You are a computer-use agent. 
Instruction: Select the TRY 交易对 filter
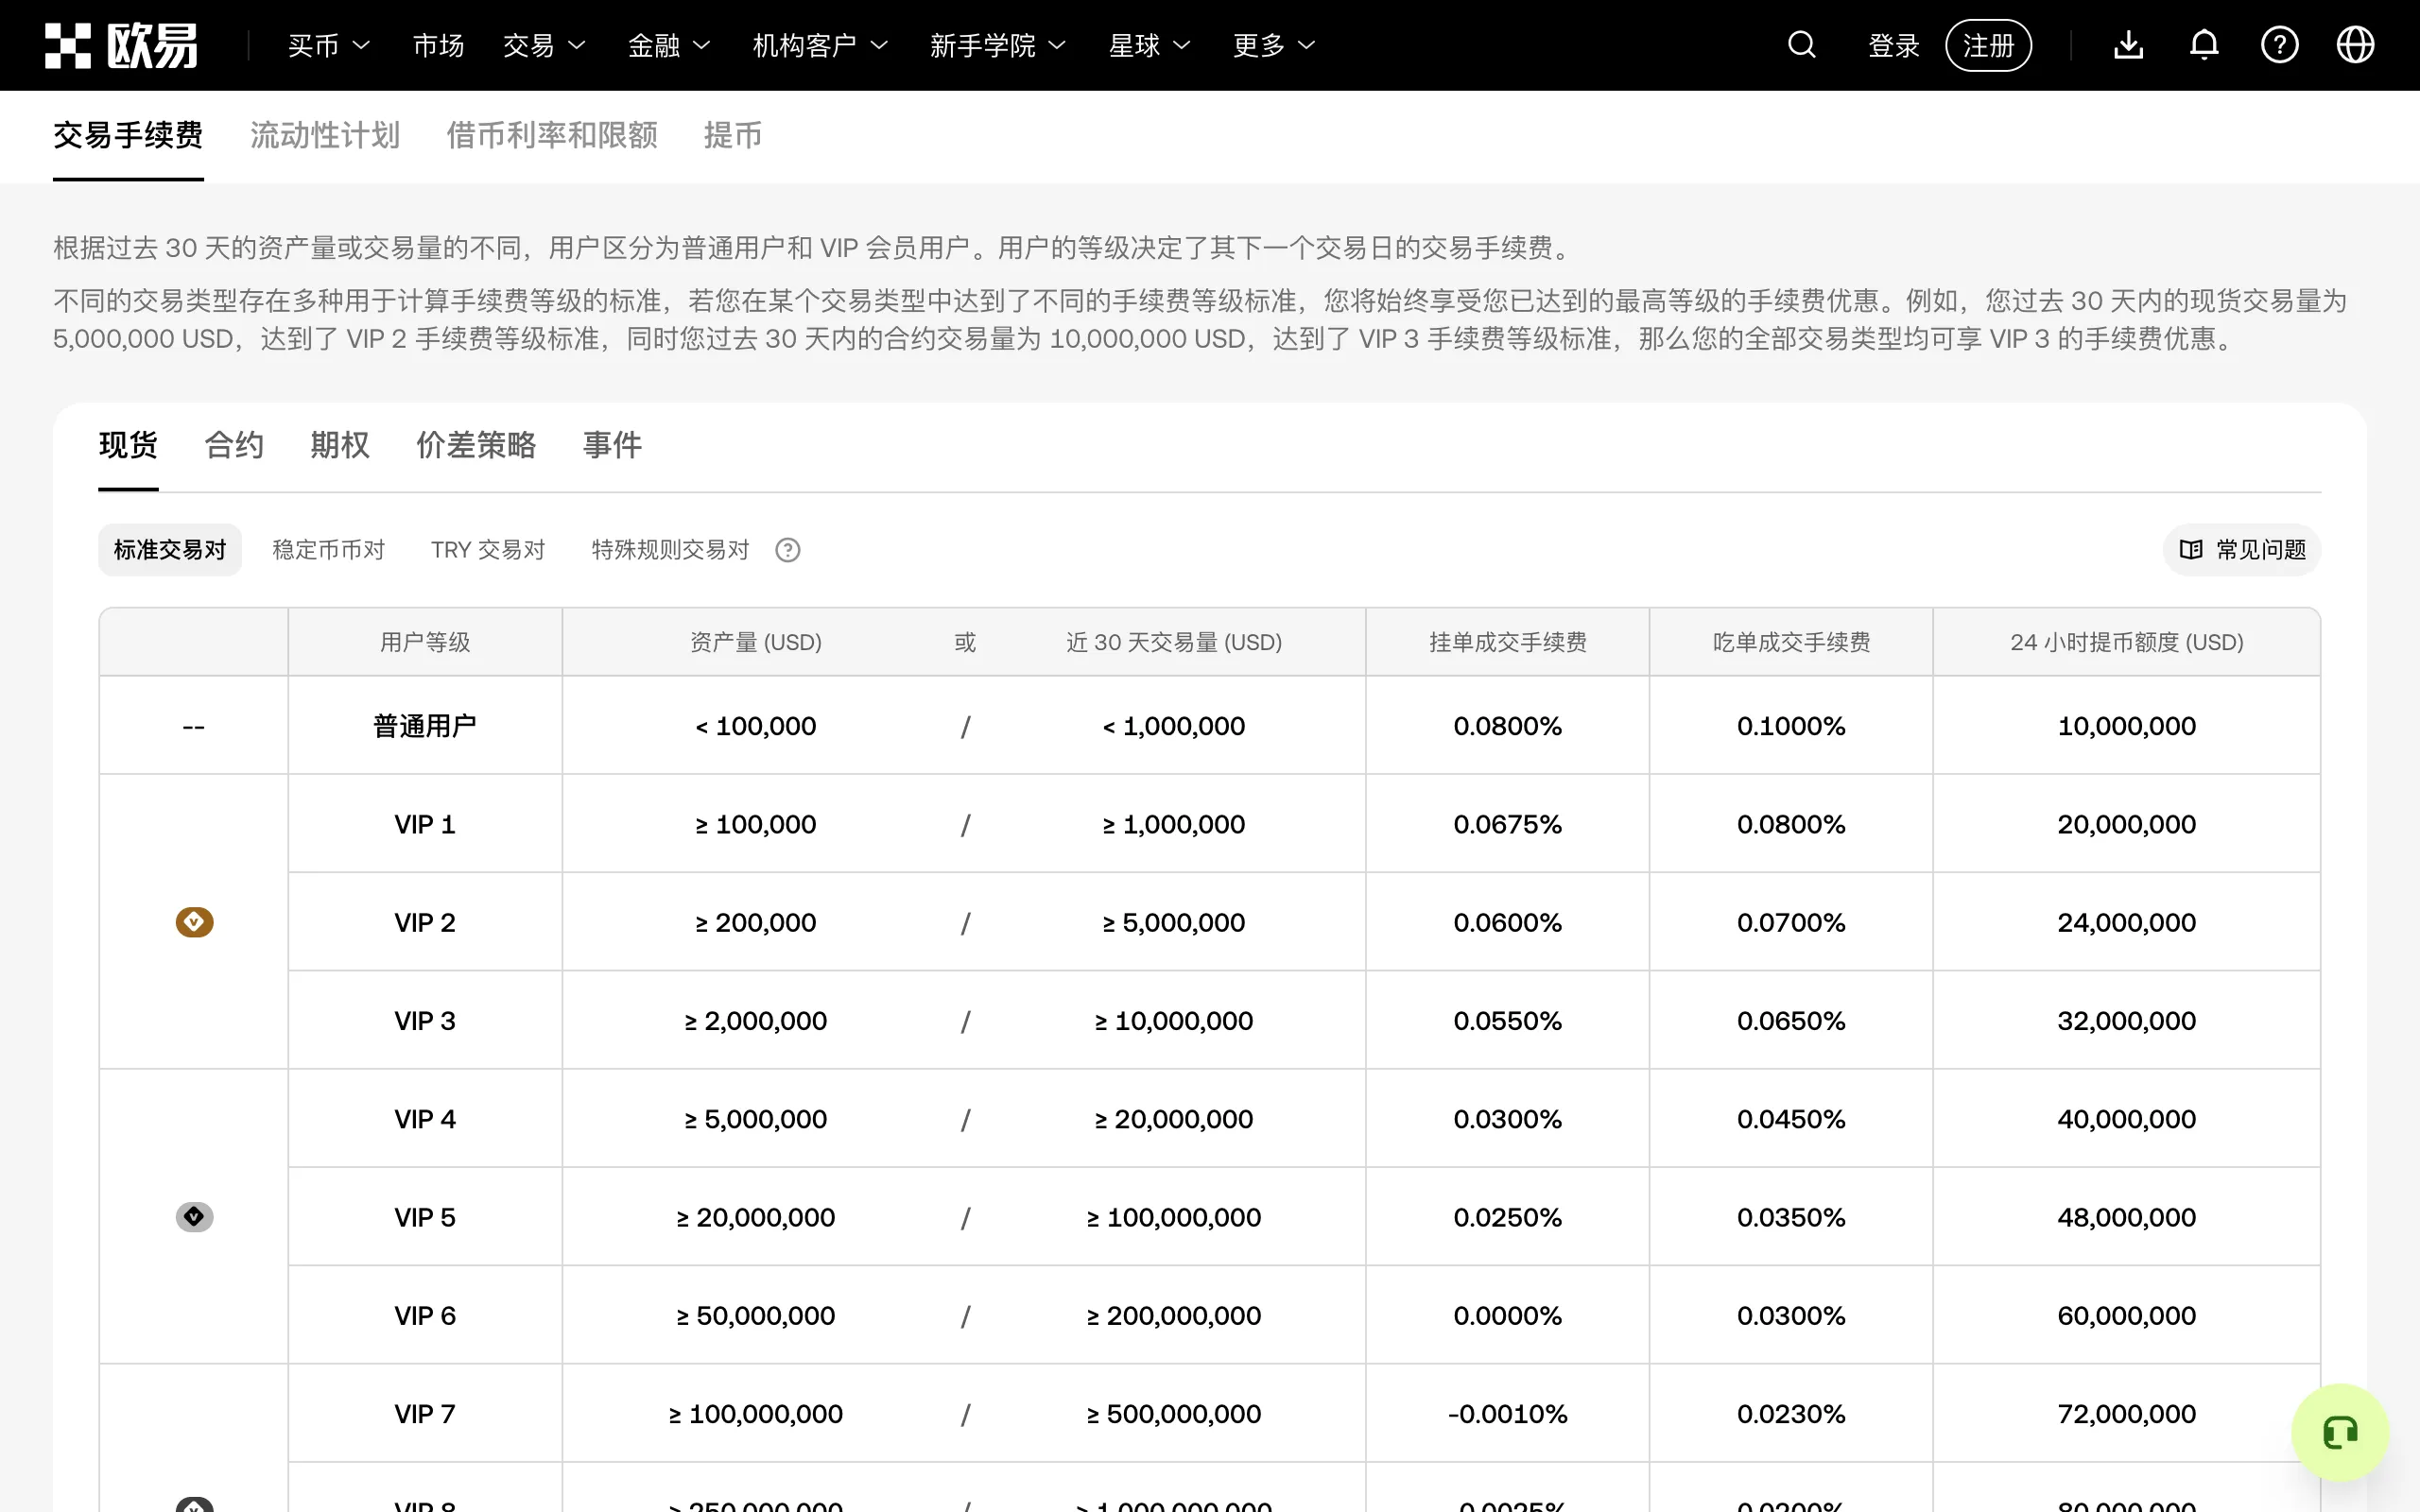coord(488,550)
